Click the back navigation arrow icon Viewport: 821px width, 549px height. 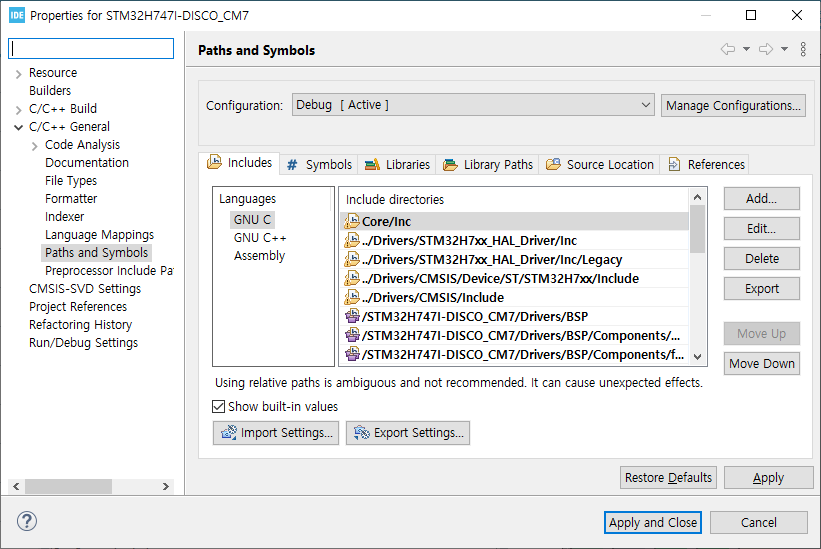click(727, 49)
